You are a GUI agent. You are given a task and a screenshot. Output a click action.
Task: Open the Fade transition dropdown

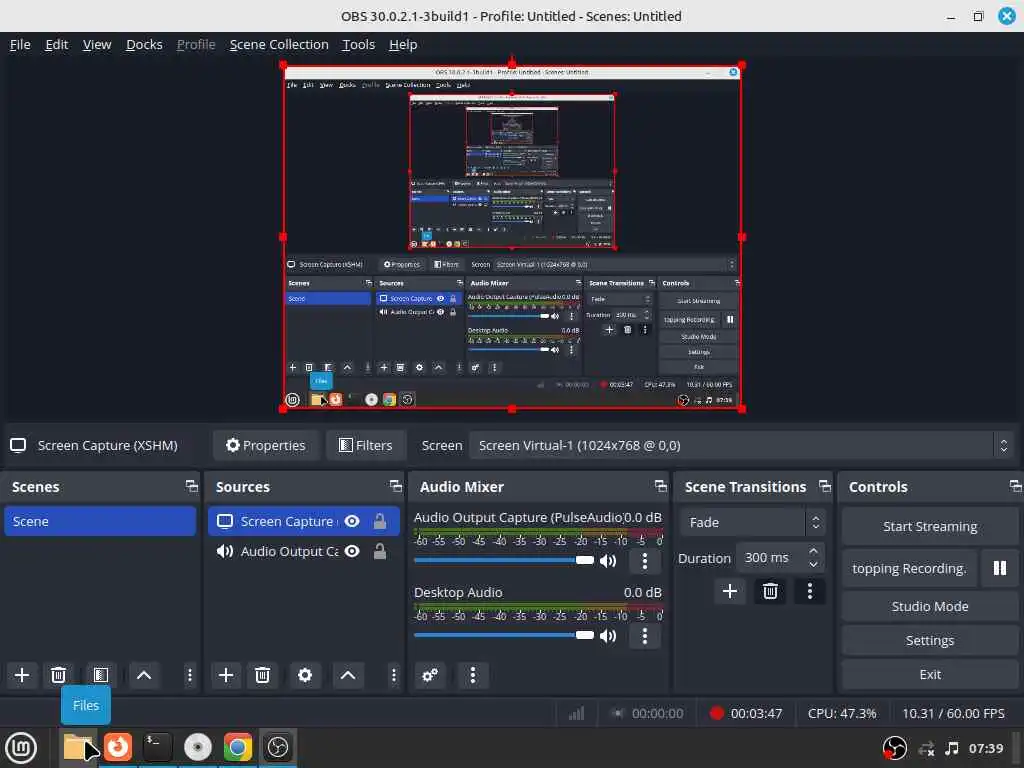752,522
